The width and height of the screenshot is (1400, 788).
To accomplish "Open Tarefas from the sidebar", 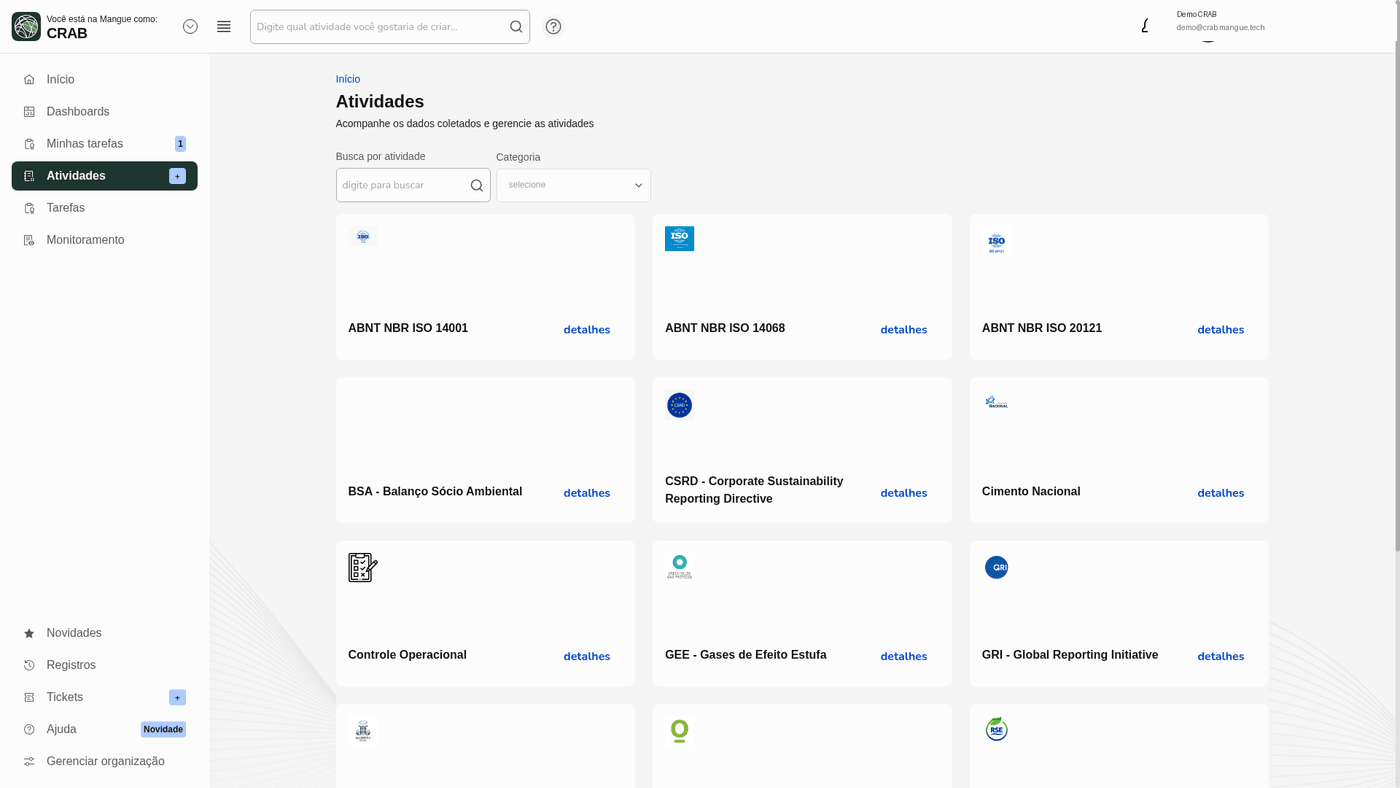I will click(104, 208).
